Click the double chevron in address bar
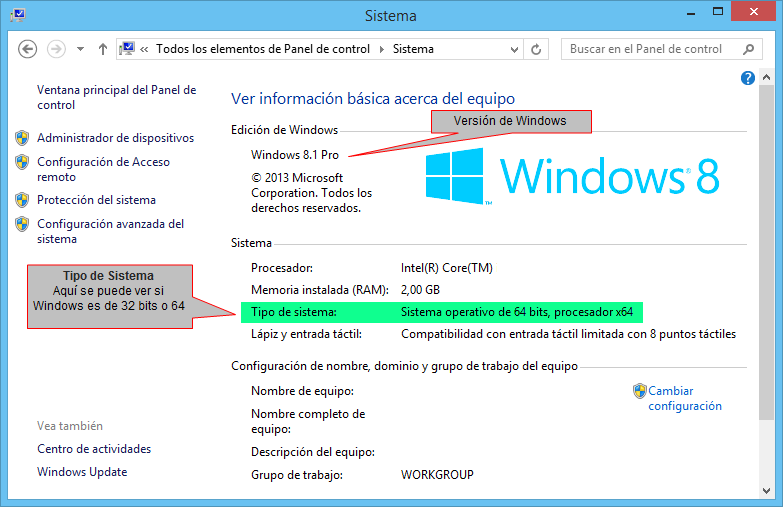 144,49
